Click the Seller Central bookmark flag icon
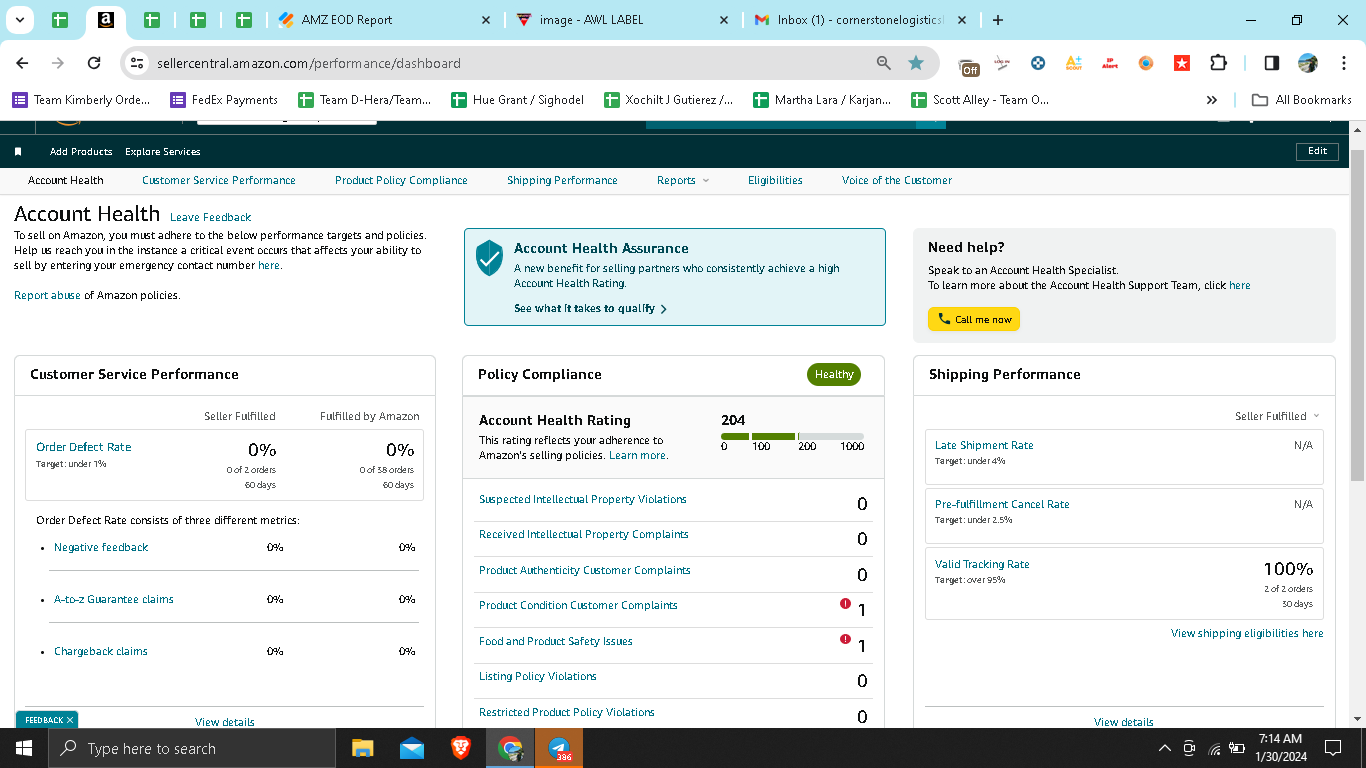This screenshot has width=1366, height=768. (18, 152)
